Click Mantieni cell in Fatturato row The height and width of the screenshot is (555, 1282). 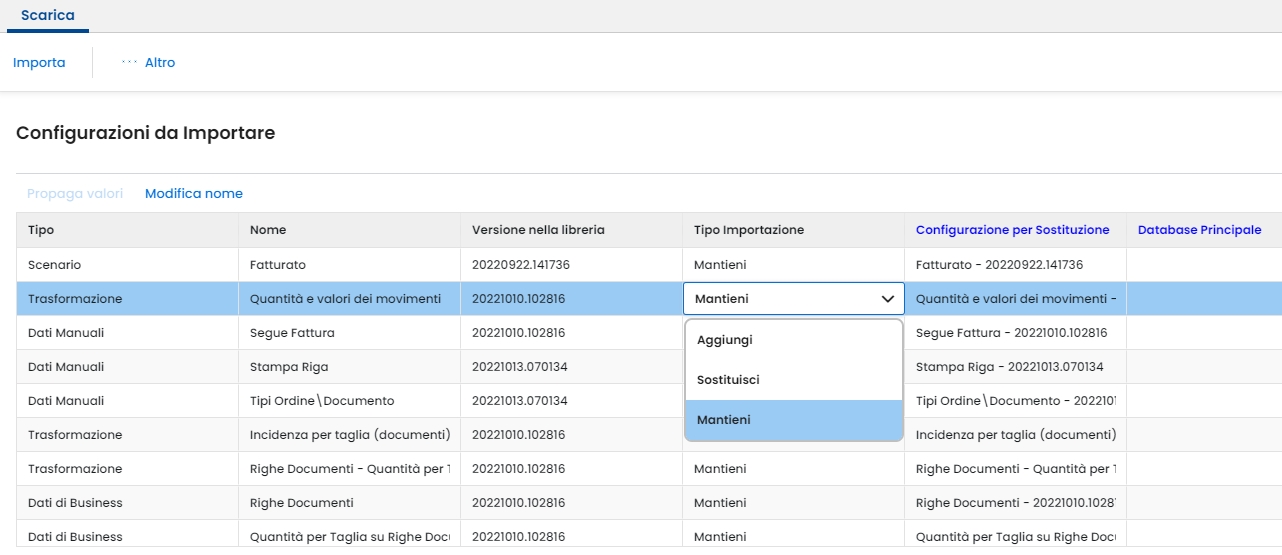coord(721,265)
